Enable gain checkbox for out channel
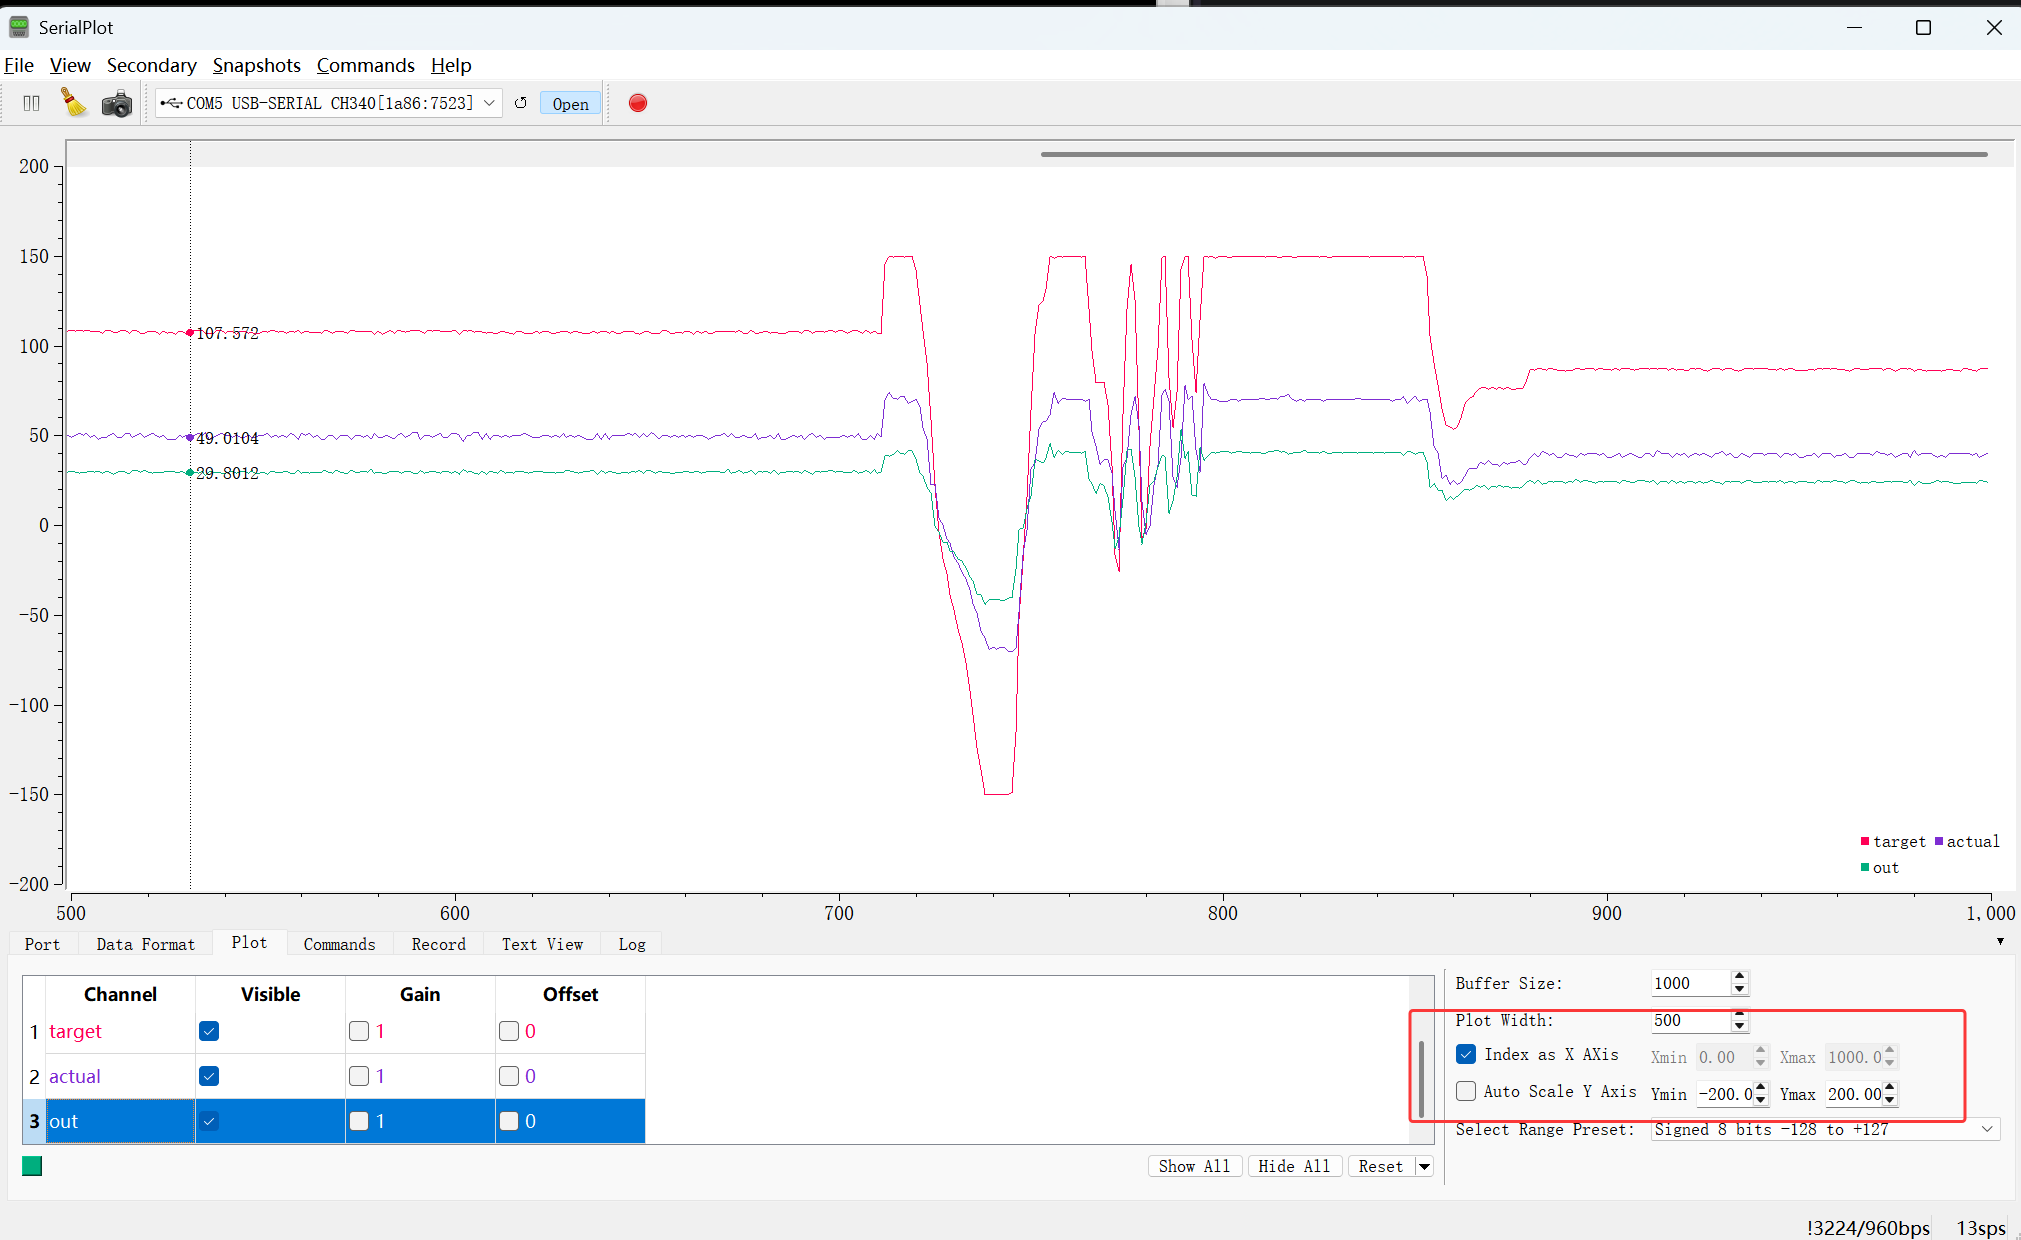 tap(359, 1121)
